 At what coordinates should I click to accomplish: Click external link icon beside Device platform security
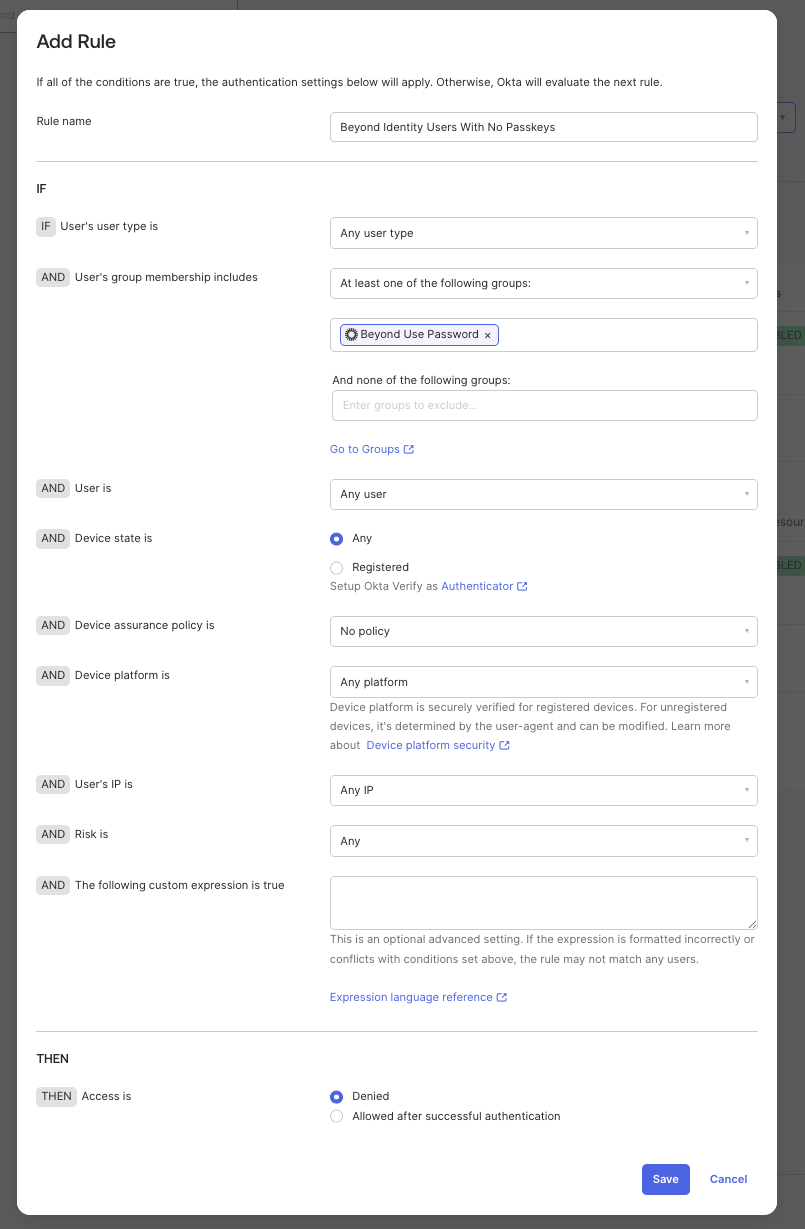coord(505,746)
